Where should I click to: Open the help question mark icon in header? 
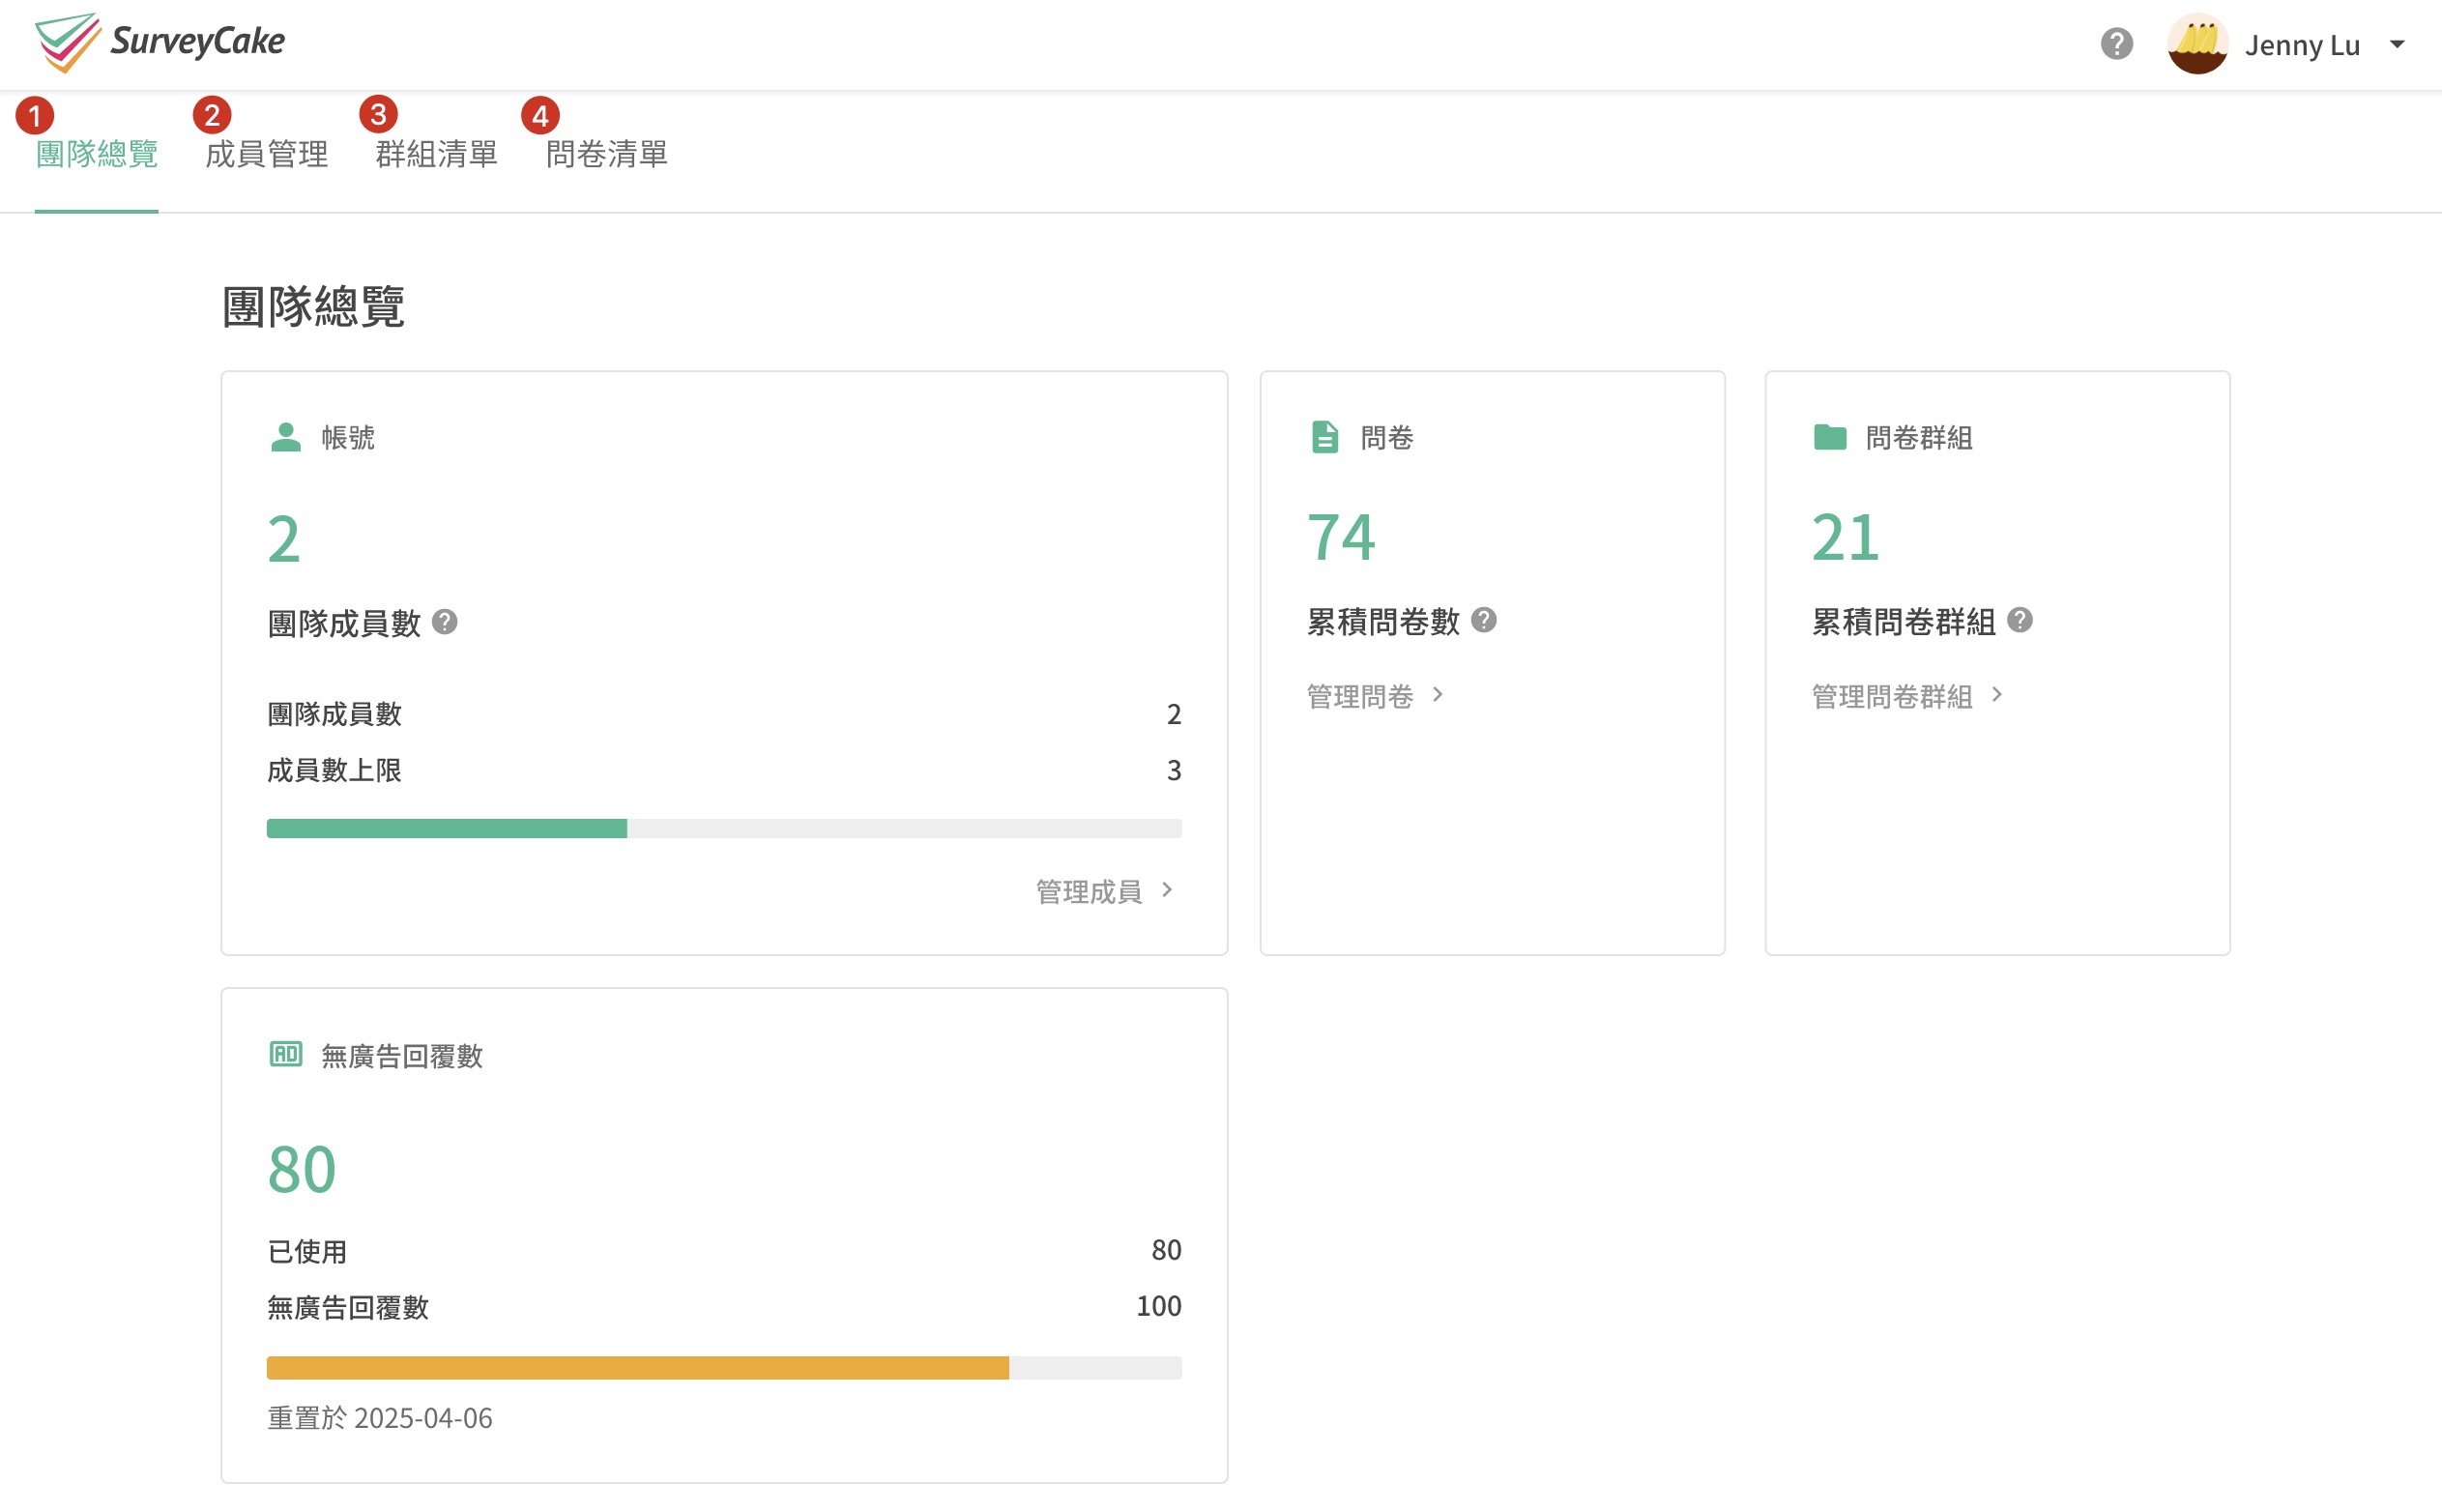(2116, 44)
